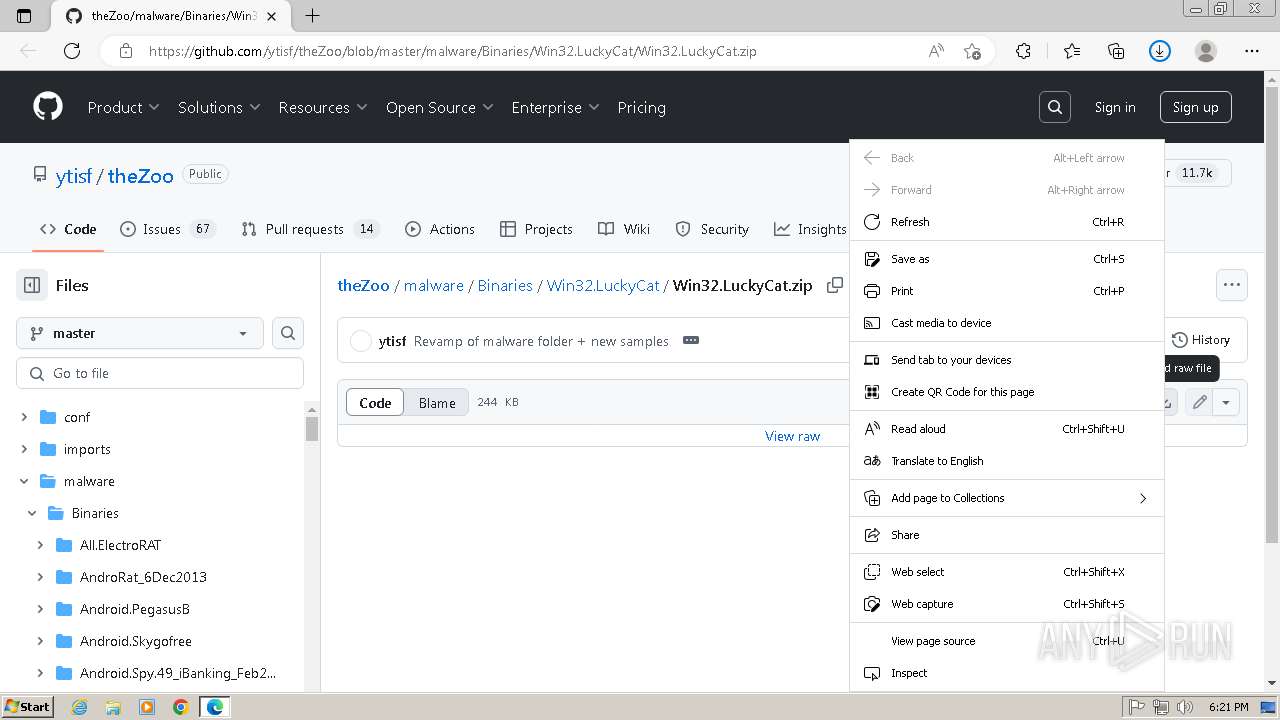Viewport: 1280px width, 720px height.
Task: Open browser extensions puzzle icon
Action: [1023, 51]
